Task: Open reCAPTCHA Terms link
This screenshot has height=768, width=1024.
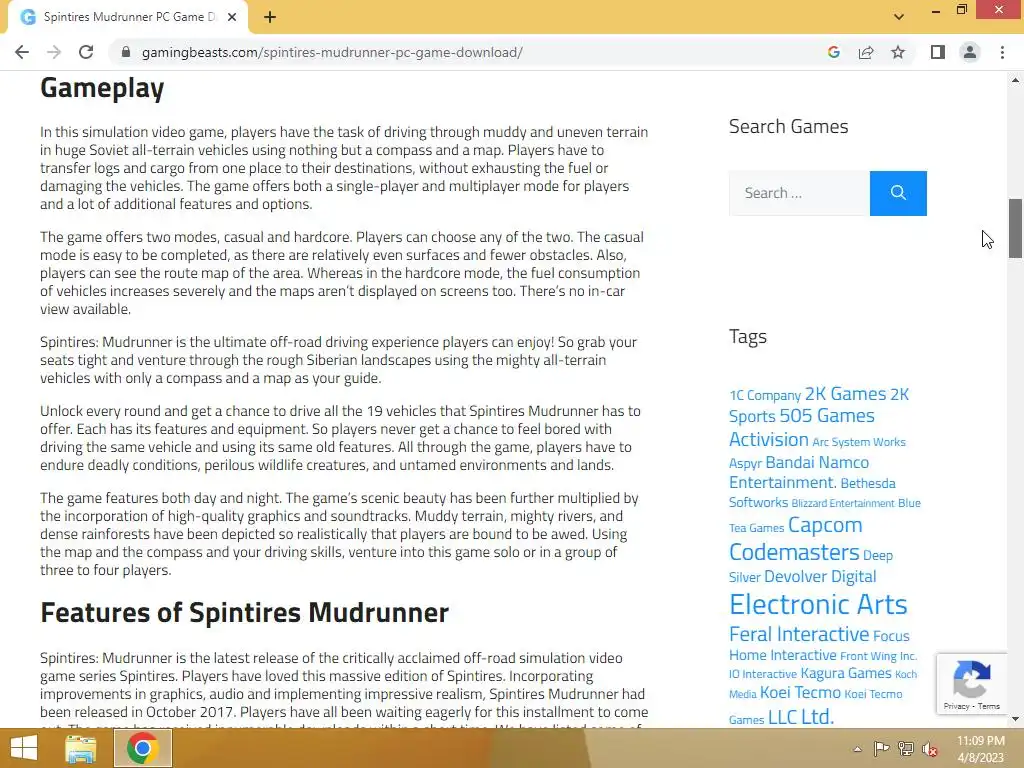Action: point(989,706)
